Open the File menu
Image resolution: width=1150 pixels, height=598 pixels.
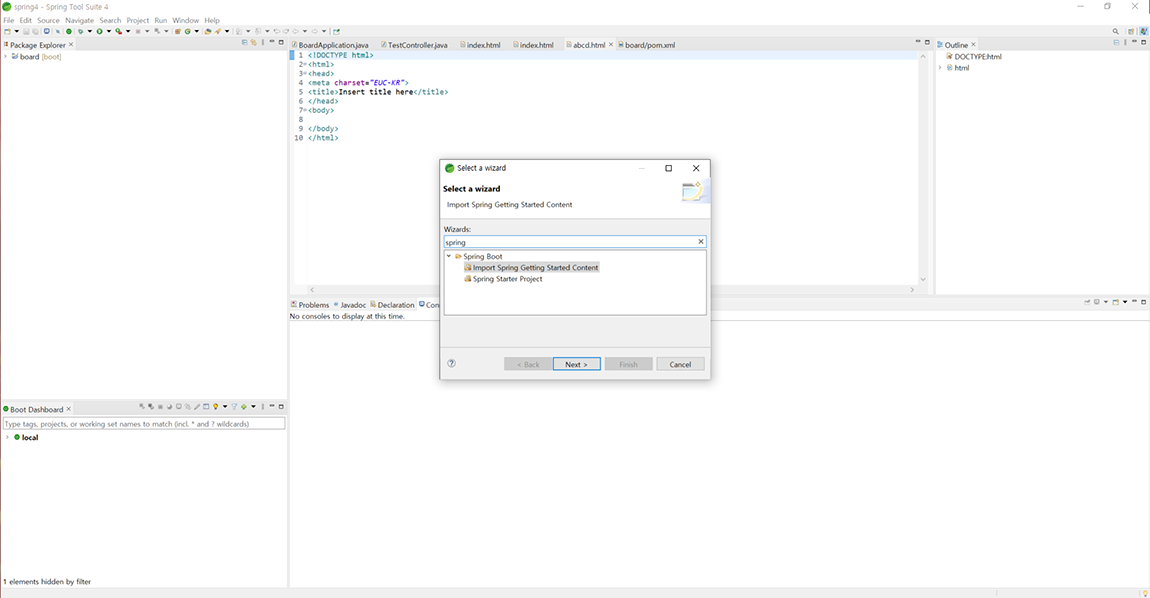click(x=9, y=21)
